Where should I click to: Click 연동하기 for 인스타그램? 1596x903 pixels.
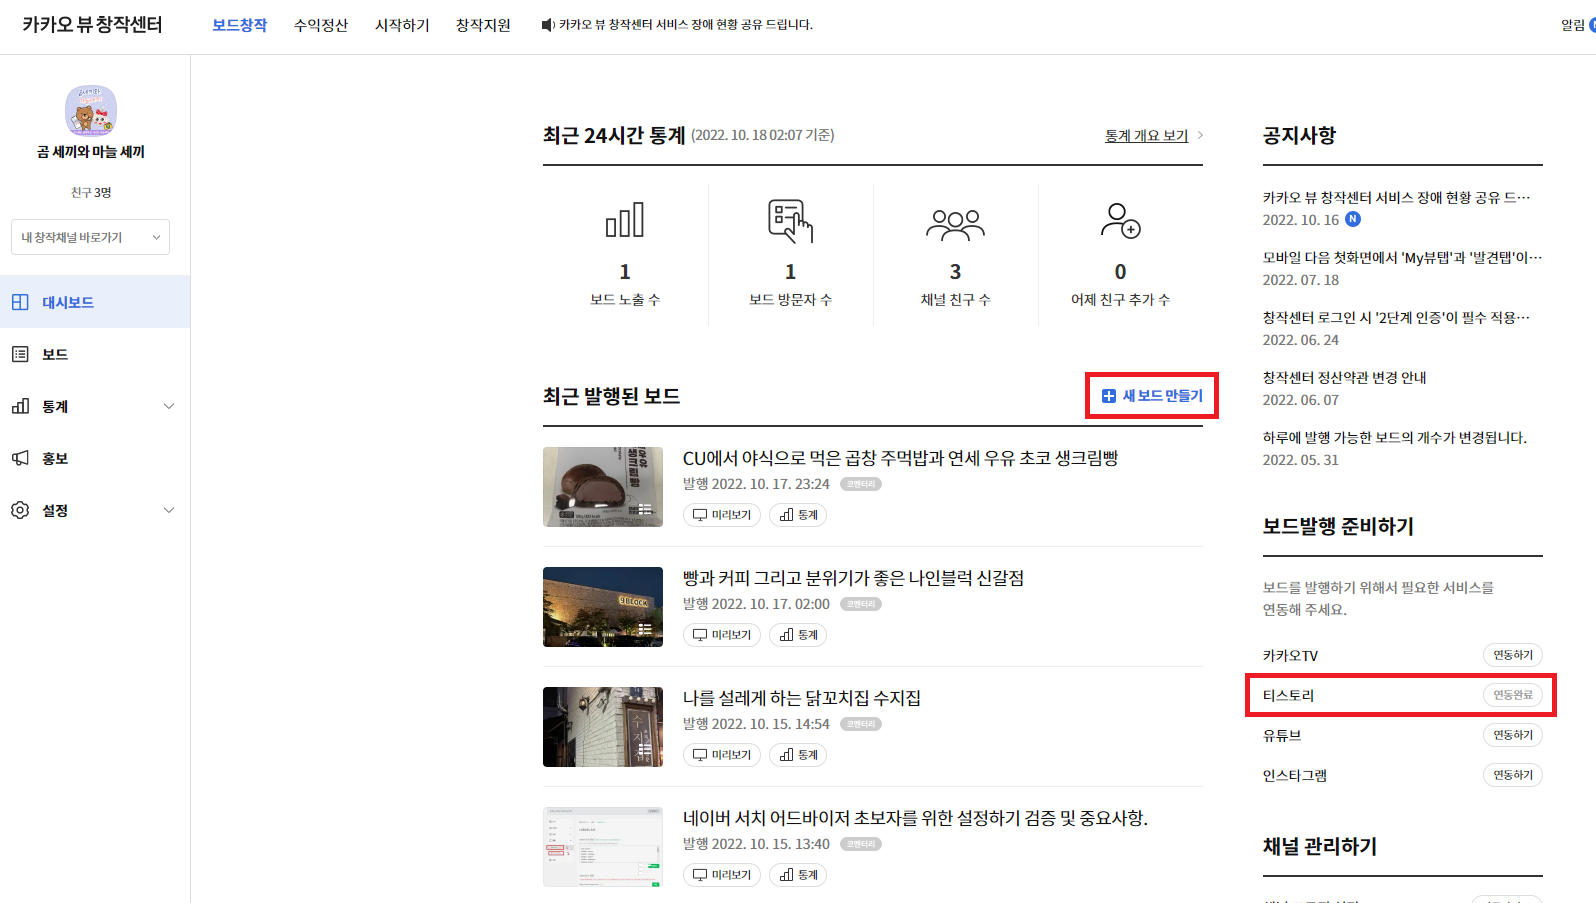click(x=1512, y=775)
